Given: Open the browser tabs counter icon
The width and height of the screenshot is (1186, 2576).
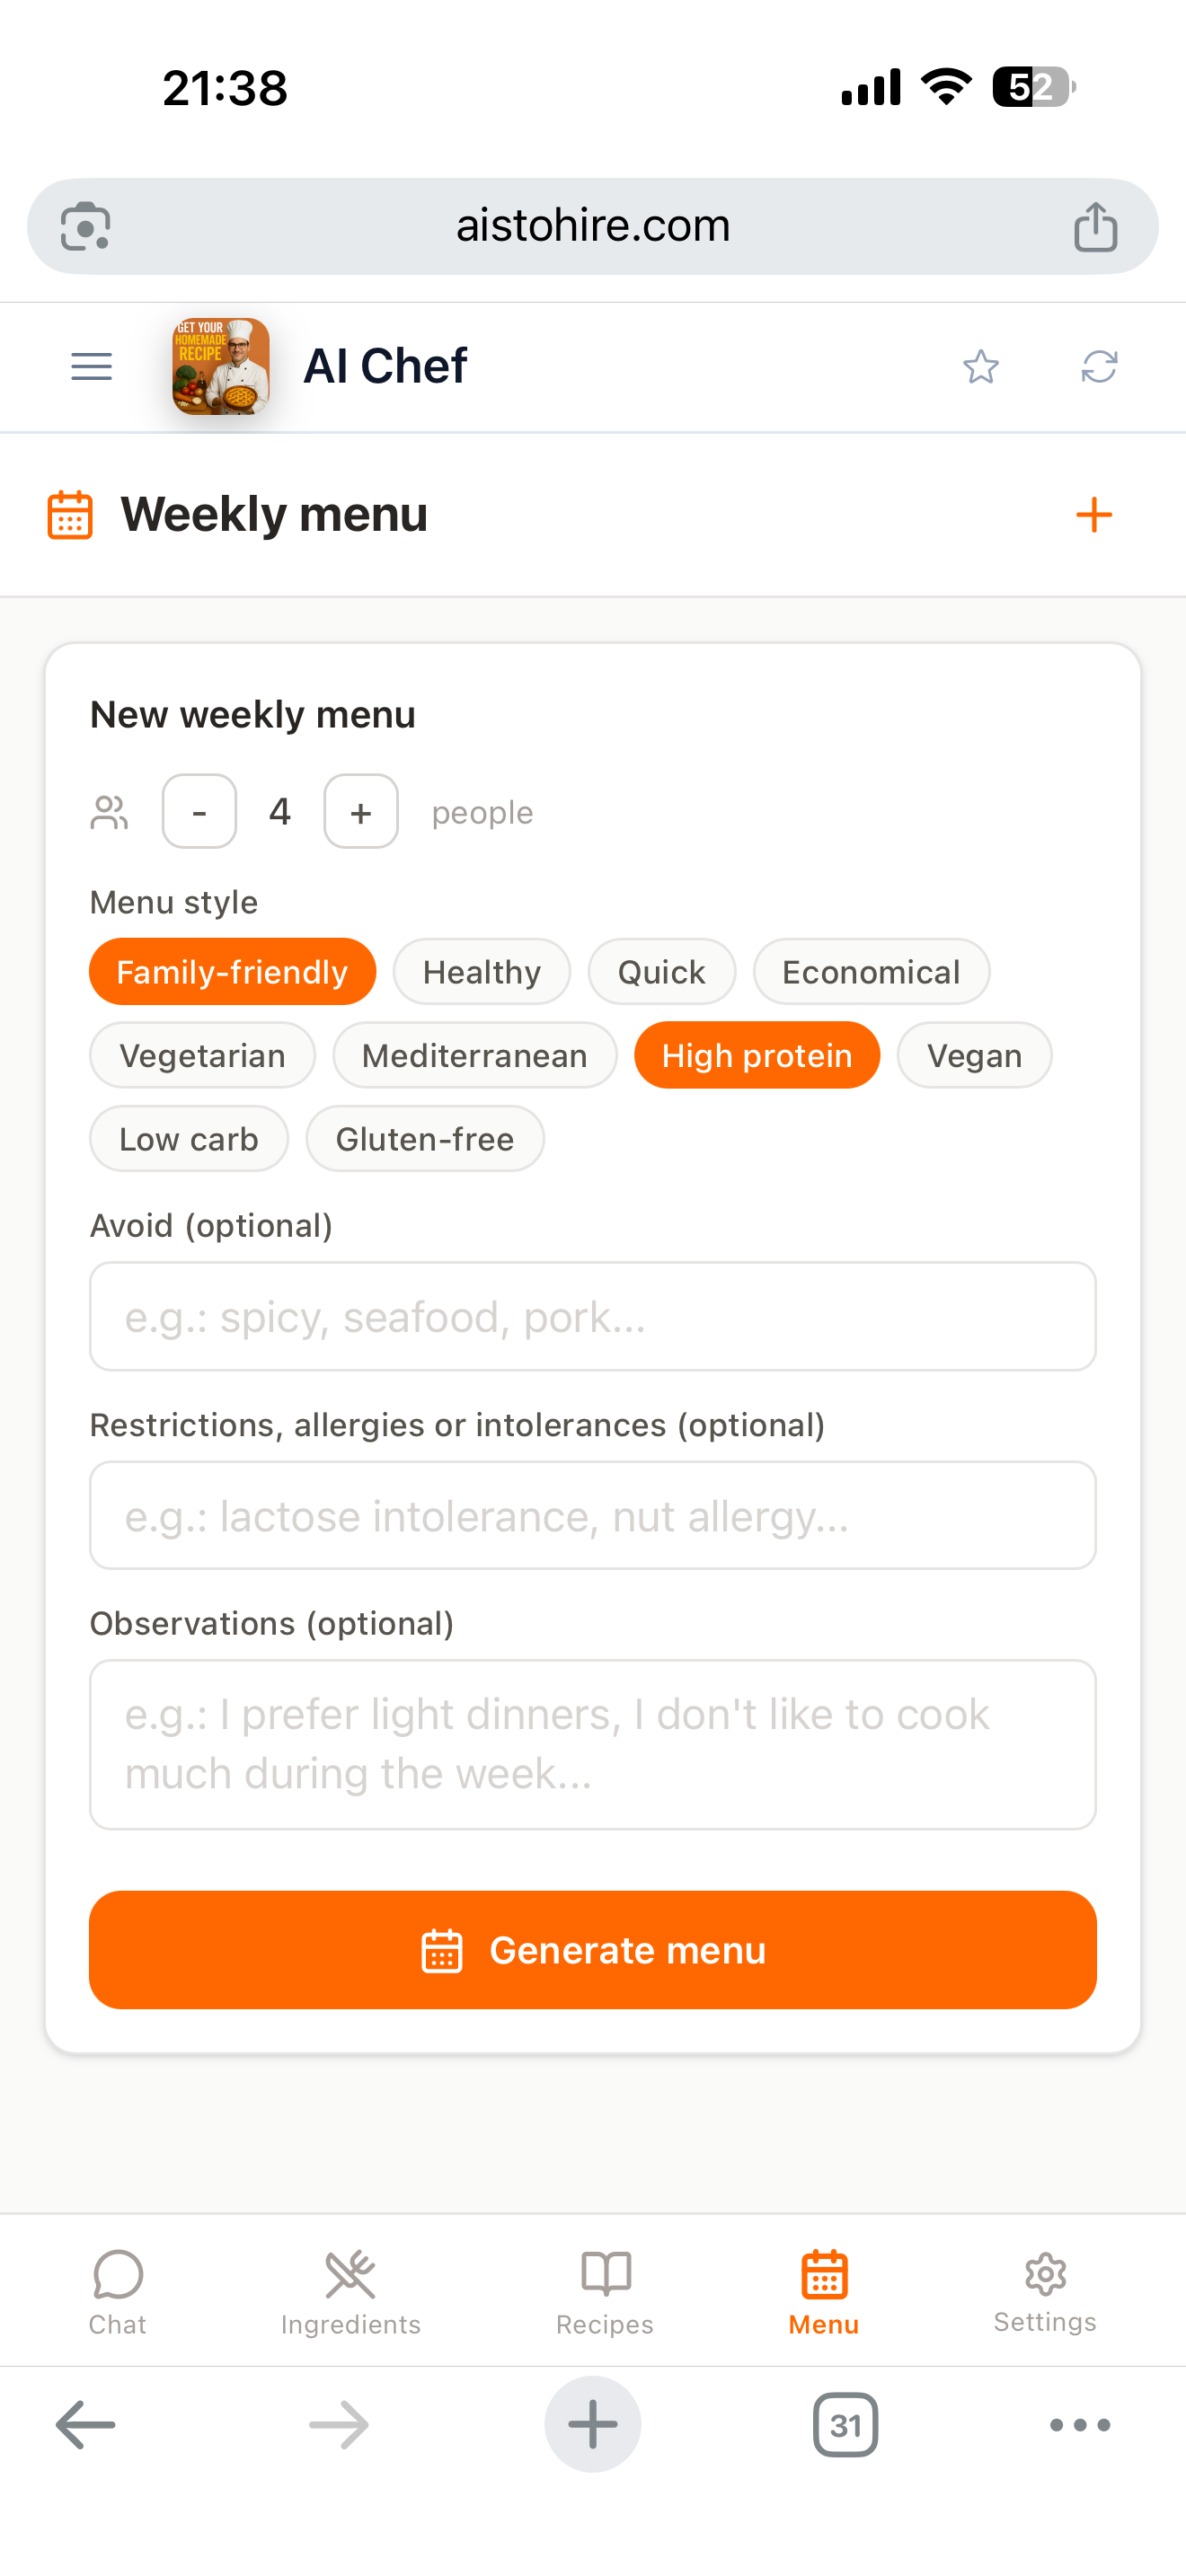Looking at the screenshot, I should coord(845,2425).
